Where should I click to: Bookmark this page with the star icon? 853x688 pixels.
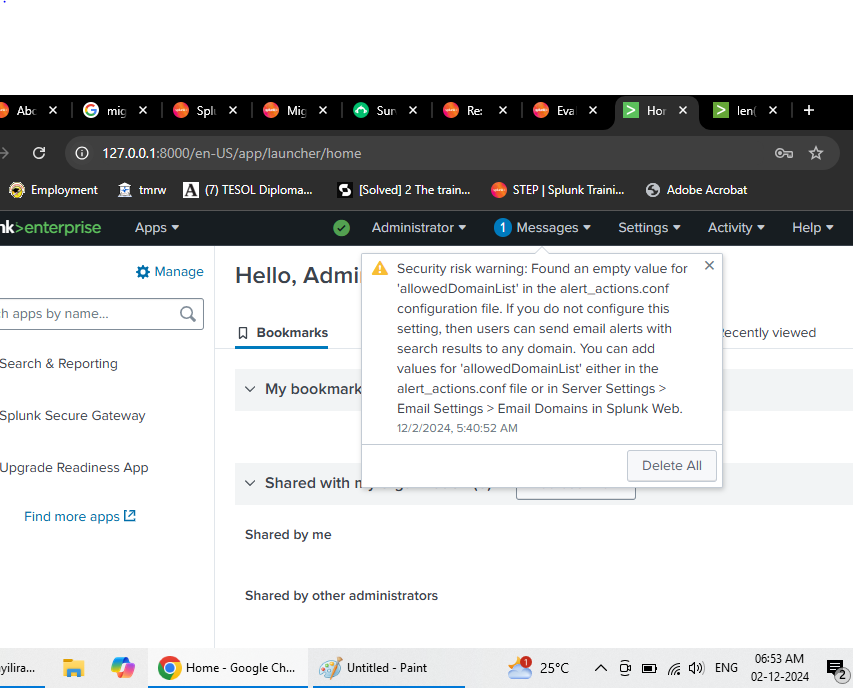coord(815,153)
